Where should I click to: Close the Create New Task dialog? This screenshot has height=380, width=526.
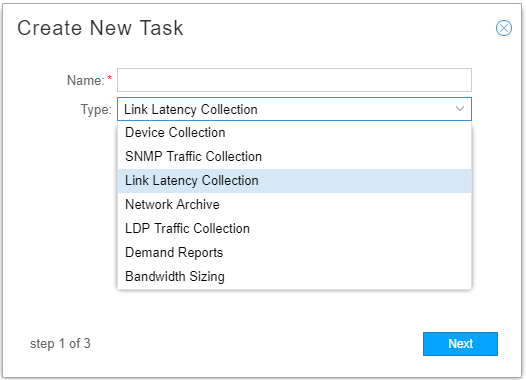pyautogui.click(x=504, y=28)
